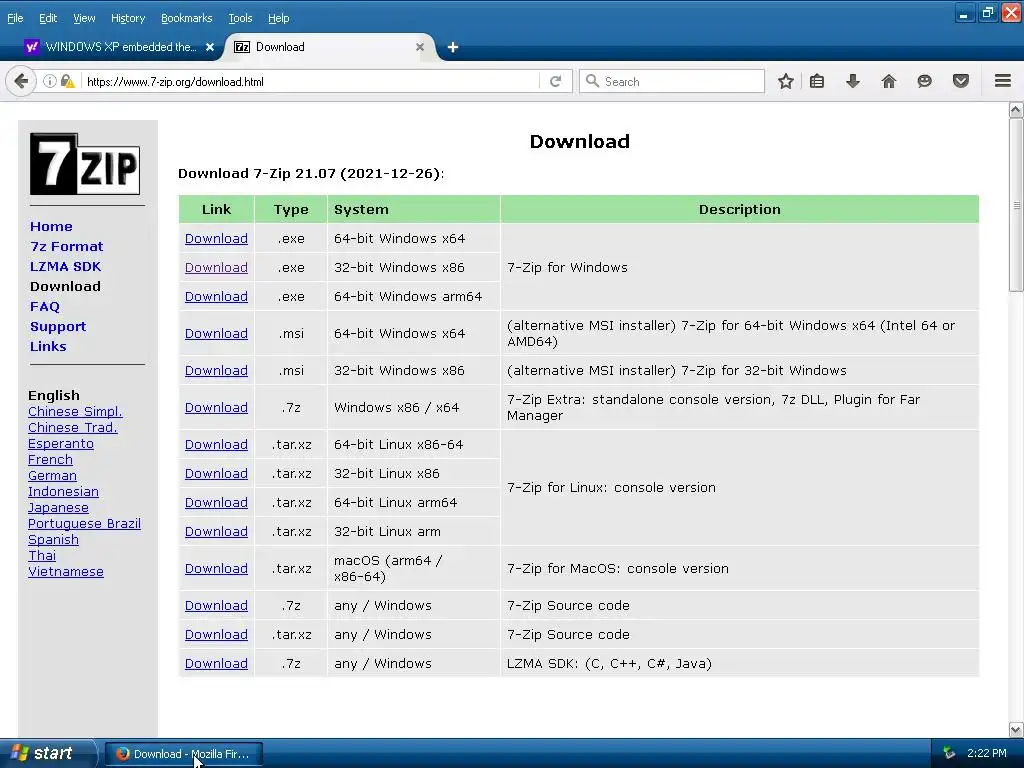Open the View menu

click(x=84, y=18)
